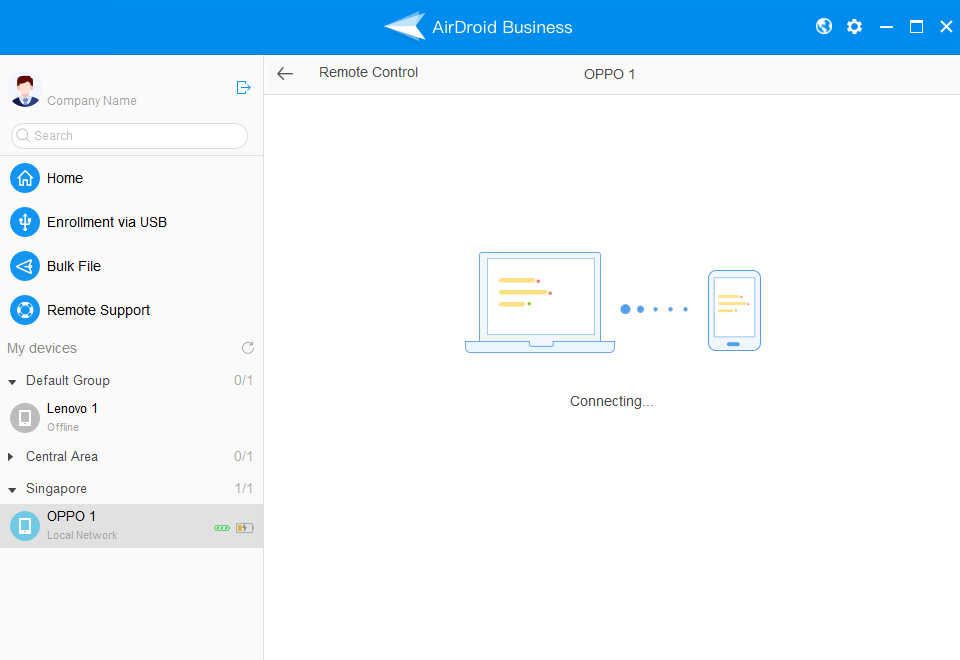Click the AirDroid Business paper plane logo
The height and width of the screenshot is (660, 960).
[x=405, y=26]
